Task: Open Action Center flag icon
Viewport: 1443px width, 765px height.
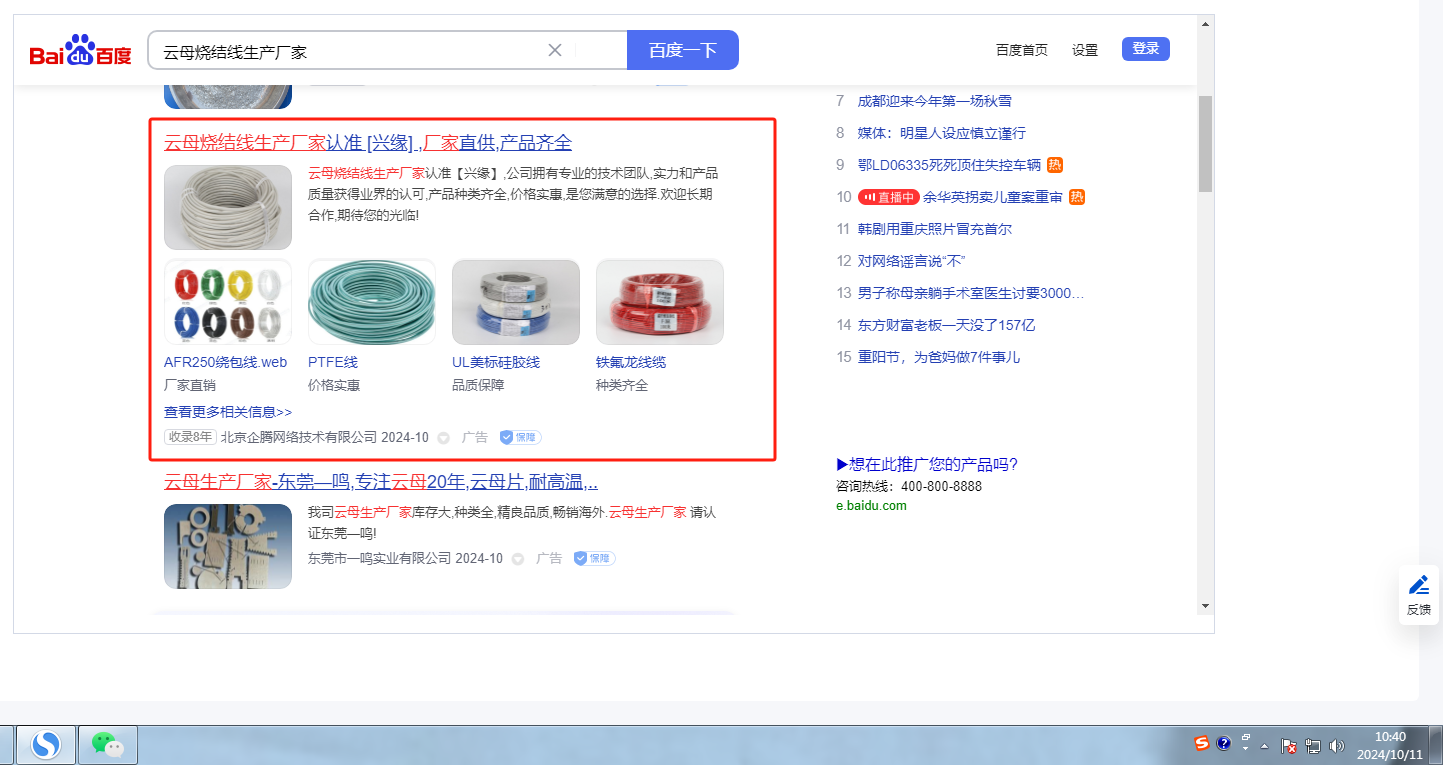Action: click(x=1290, y=746)
